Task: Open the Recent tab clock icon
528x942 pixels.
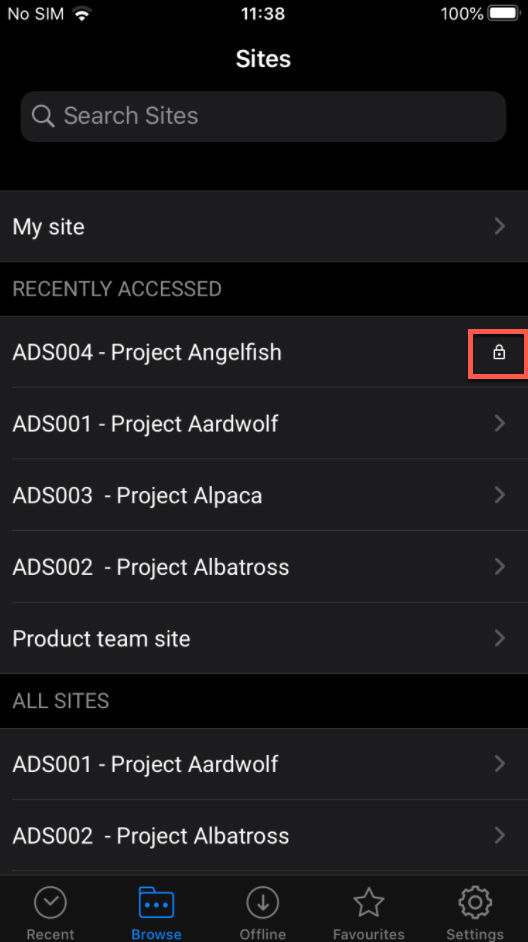Action: click(x=50, y=902)
